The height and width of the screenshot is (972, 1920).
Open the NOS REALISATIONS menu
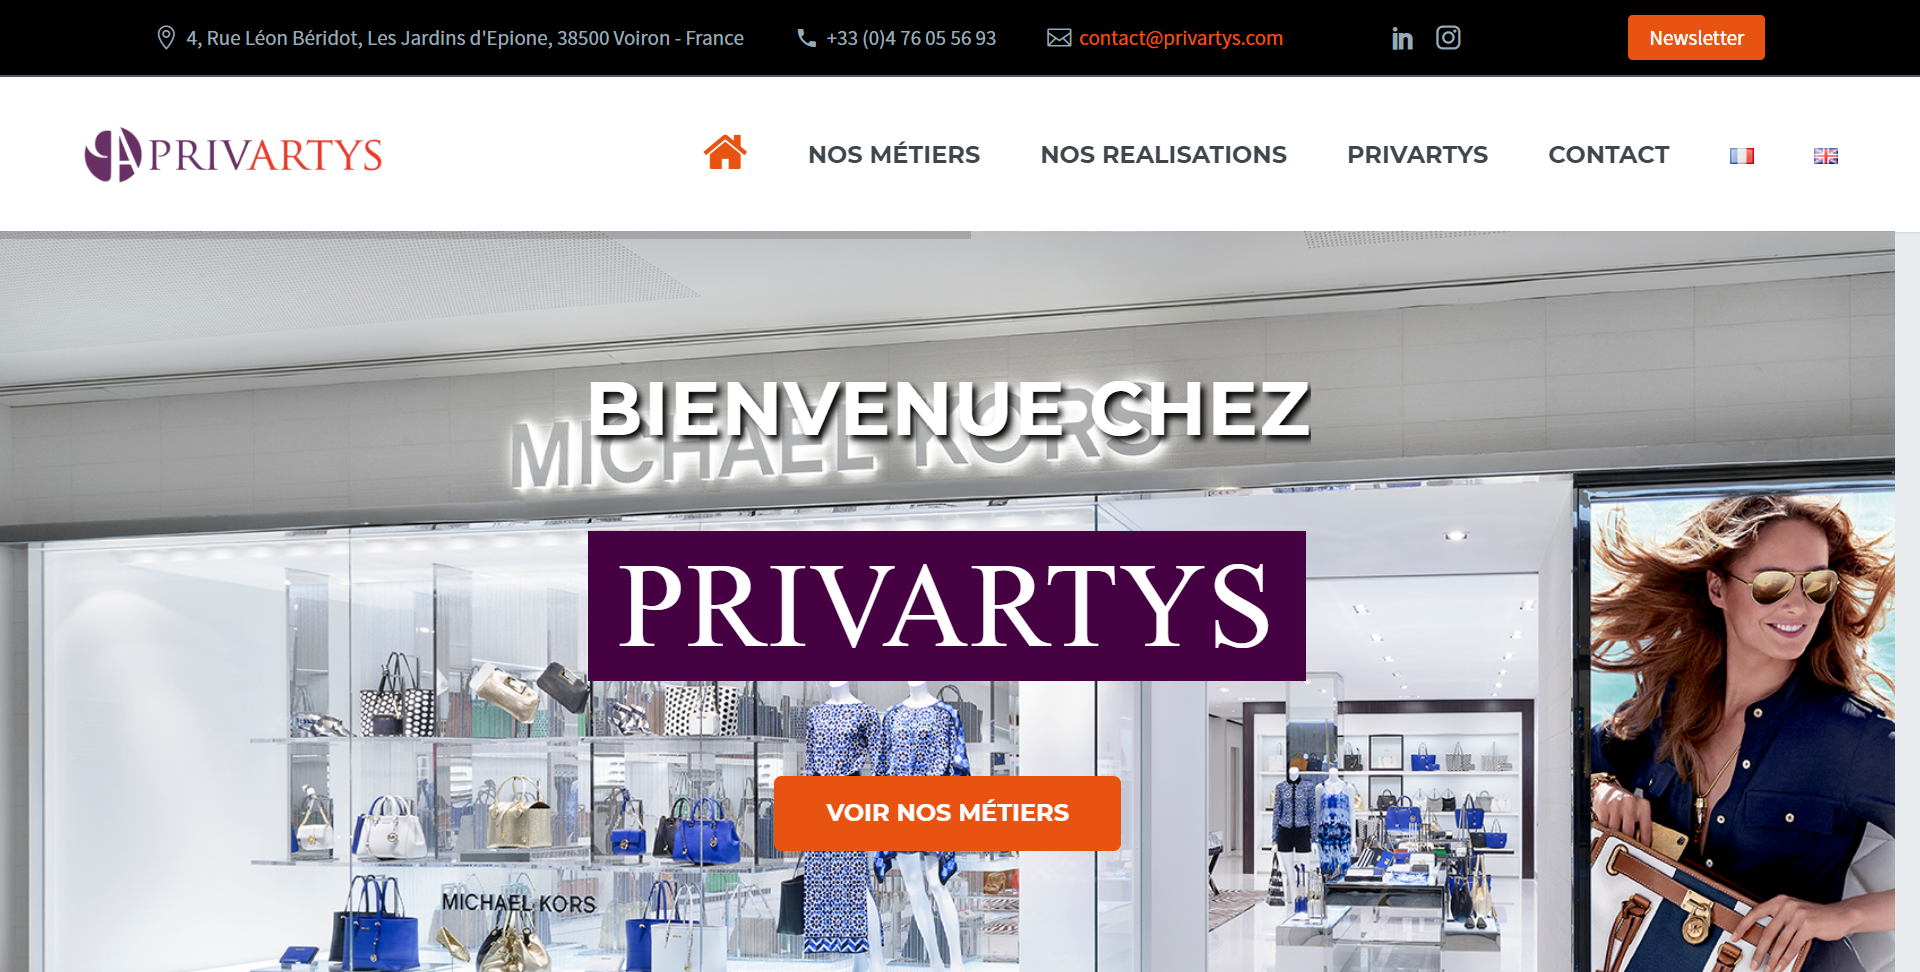tap(1163, 155)
